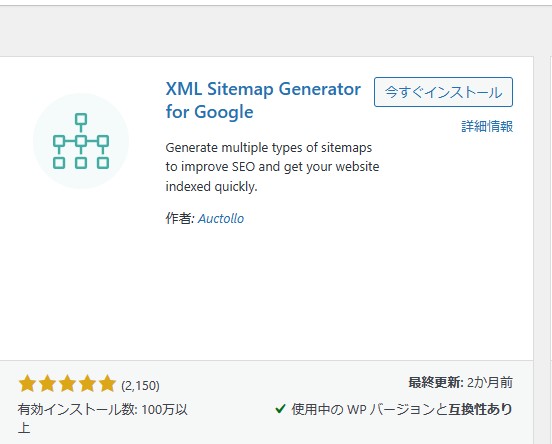Click the 有効インストール数 100万以上 text
This screenshot has height=444, width=552.
click(x=102, y=418)
